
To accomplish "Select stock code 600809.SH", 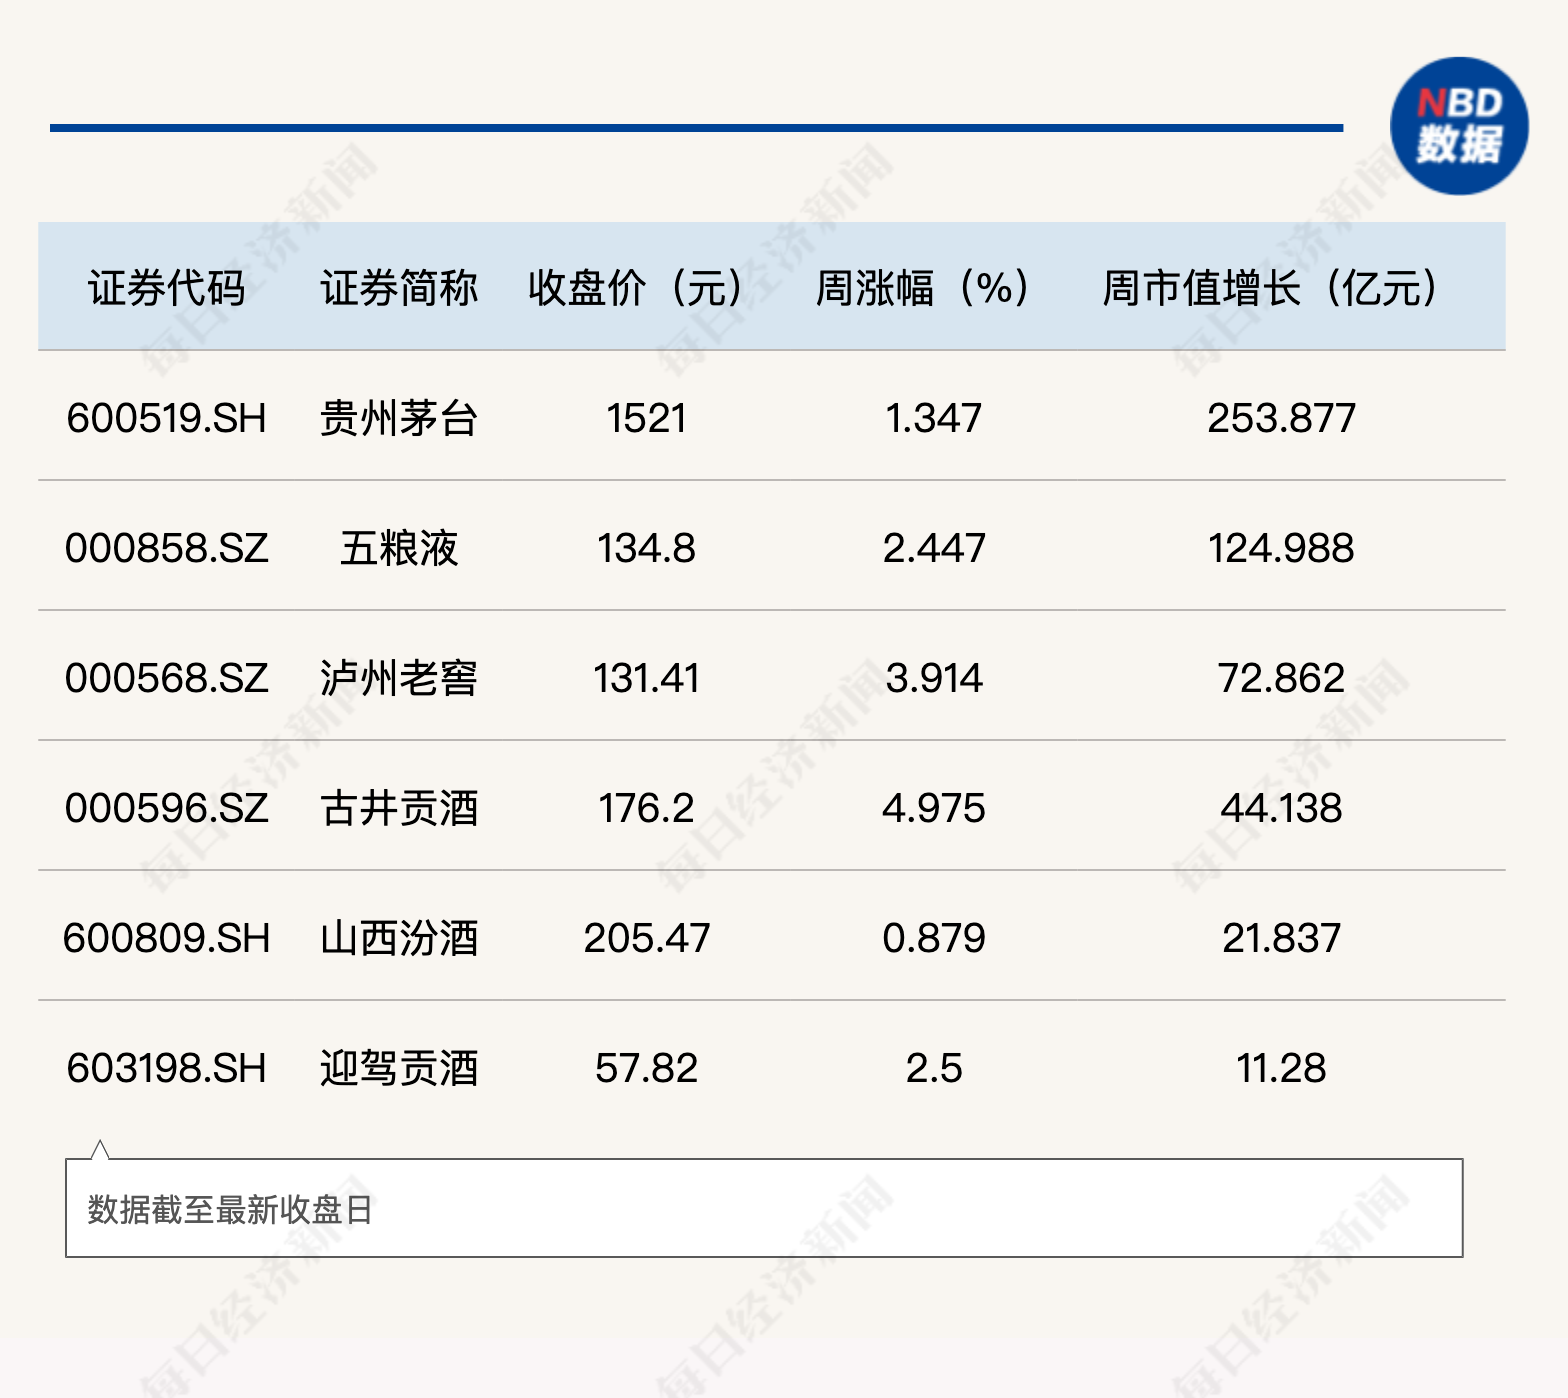I will click(x=166, y=938).
